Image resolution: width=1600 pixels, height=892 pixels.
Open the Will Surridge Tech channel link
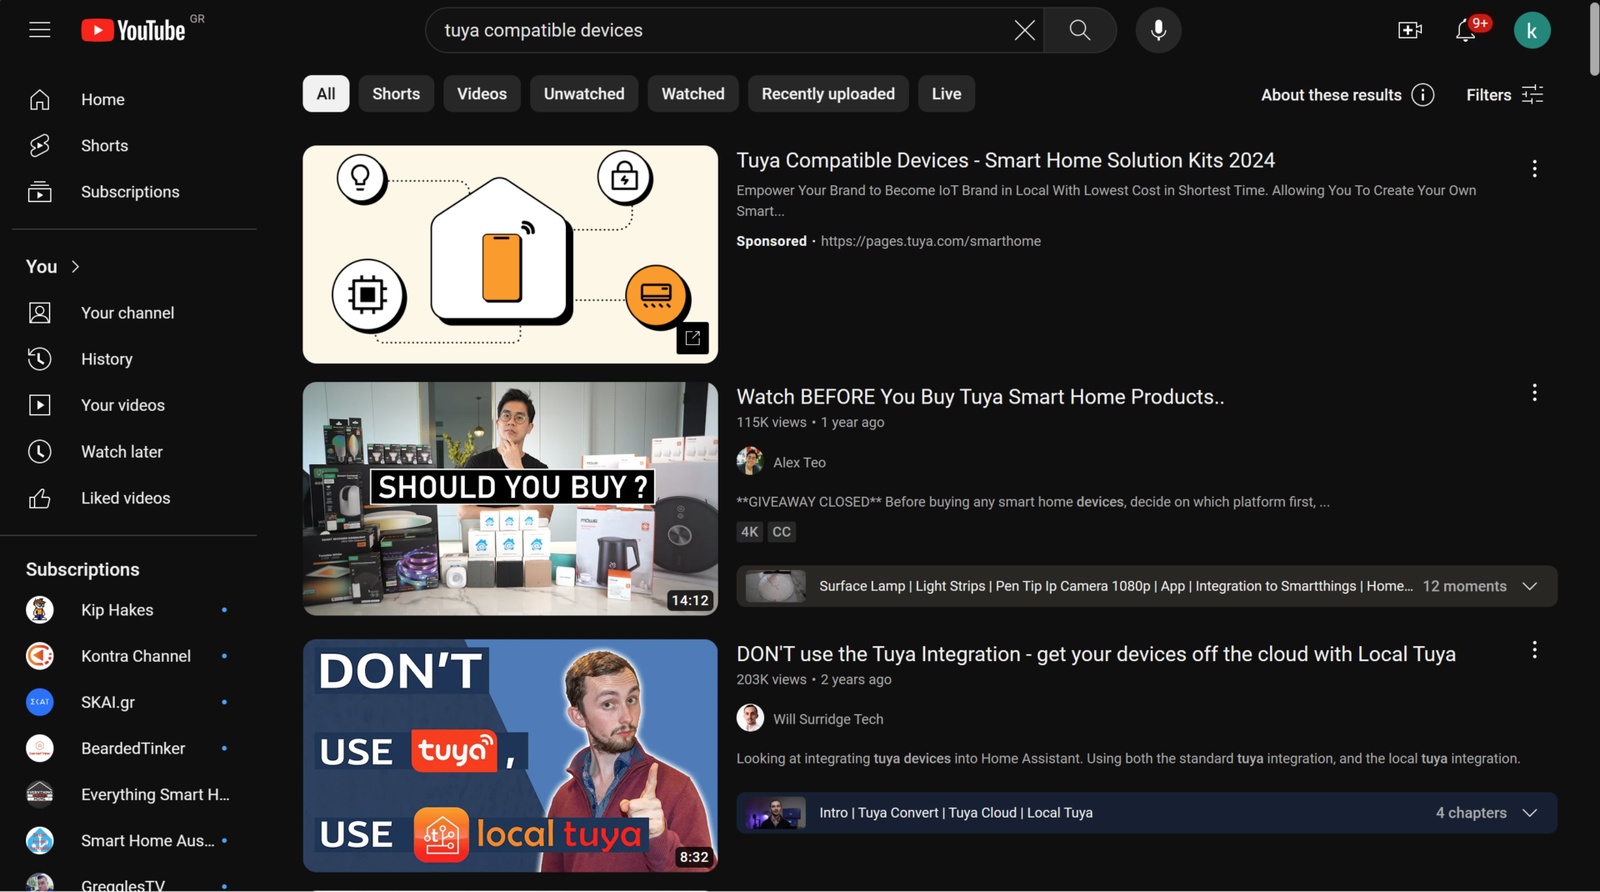point(827,719)
